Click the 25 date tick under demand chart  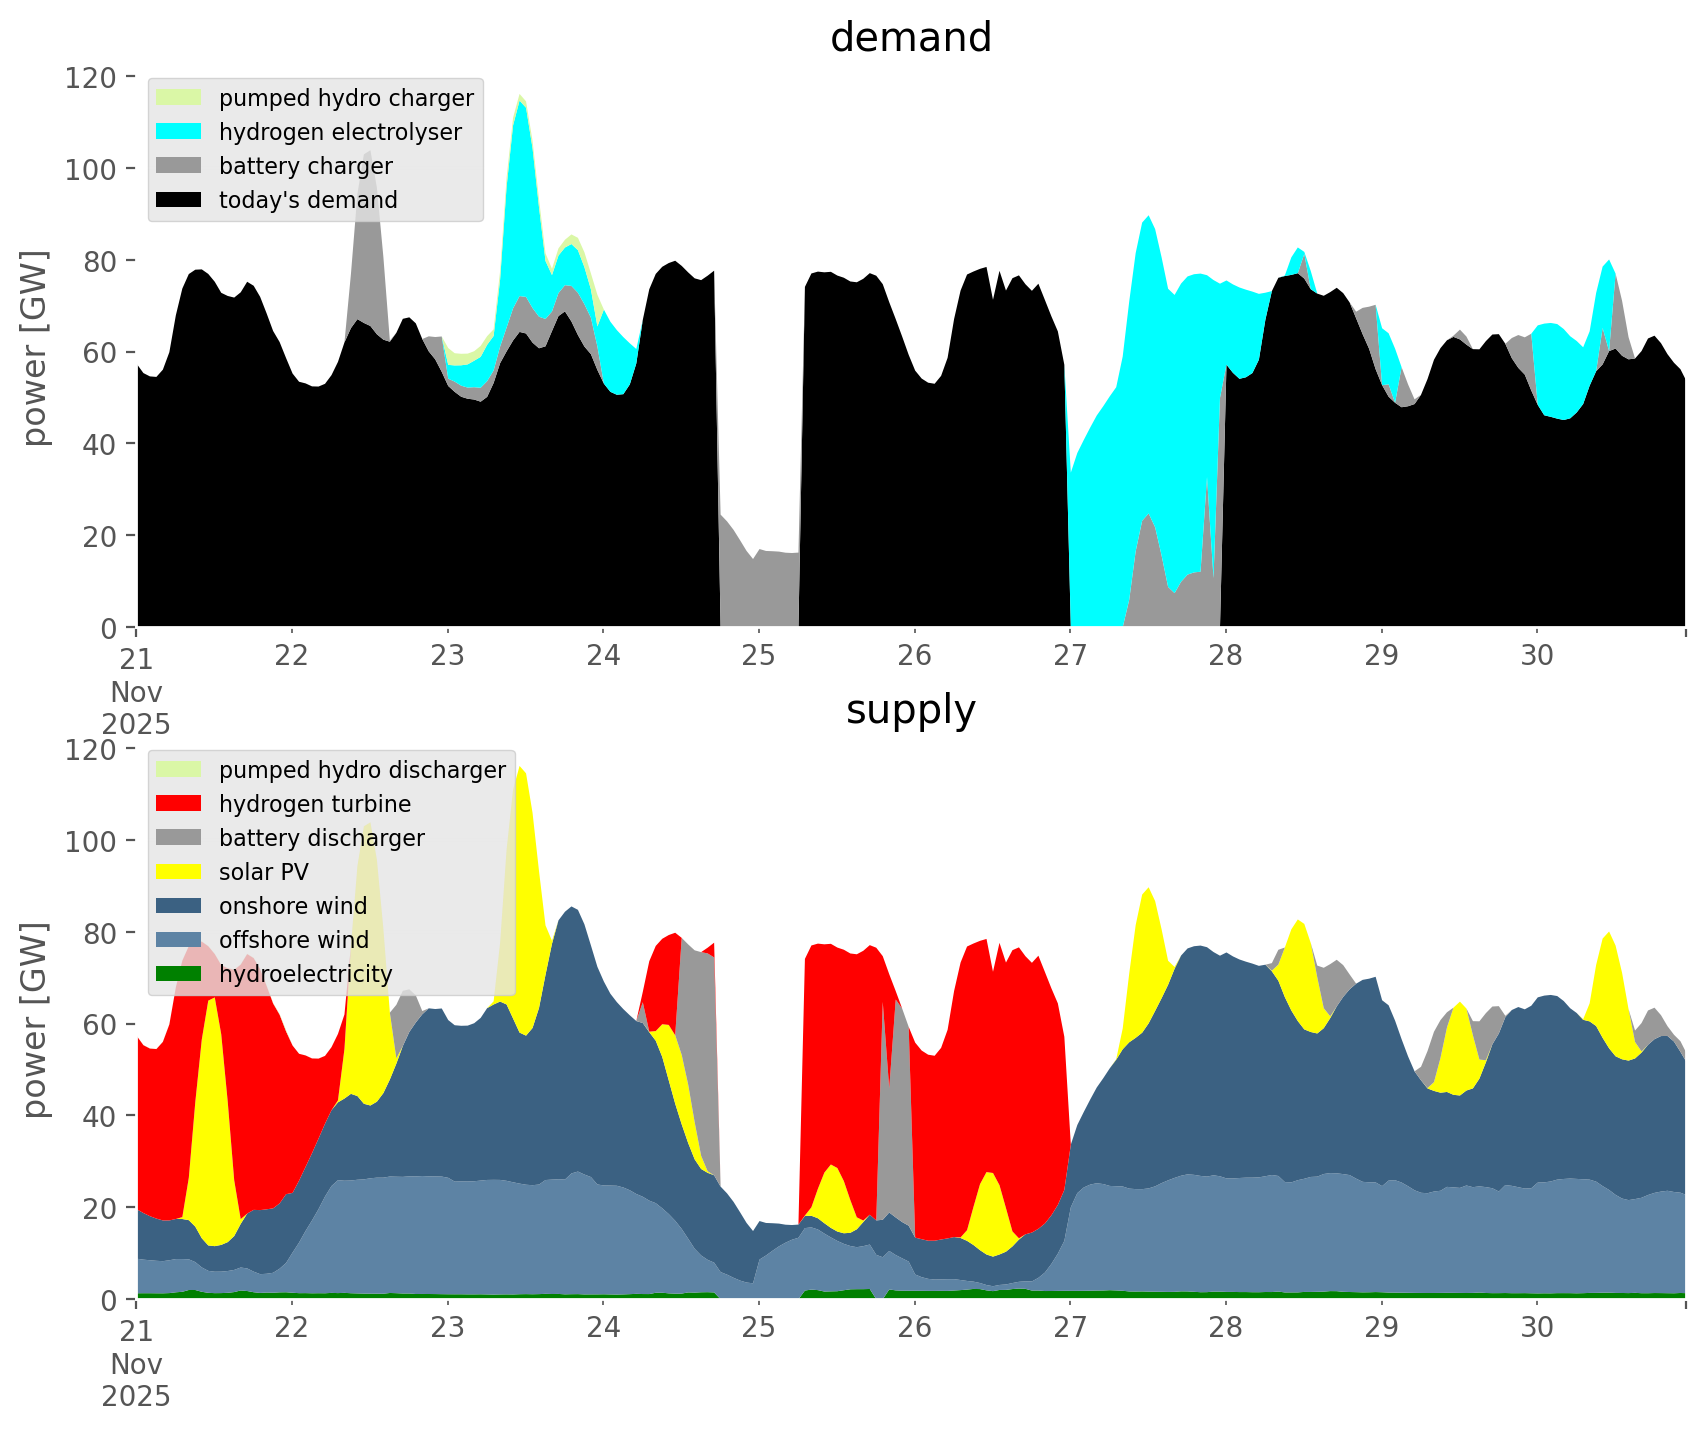758,656
